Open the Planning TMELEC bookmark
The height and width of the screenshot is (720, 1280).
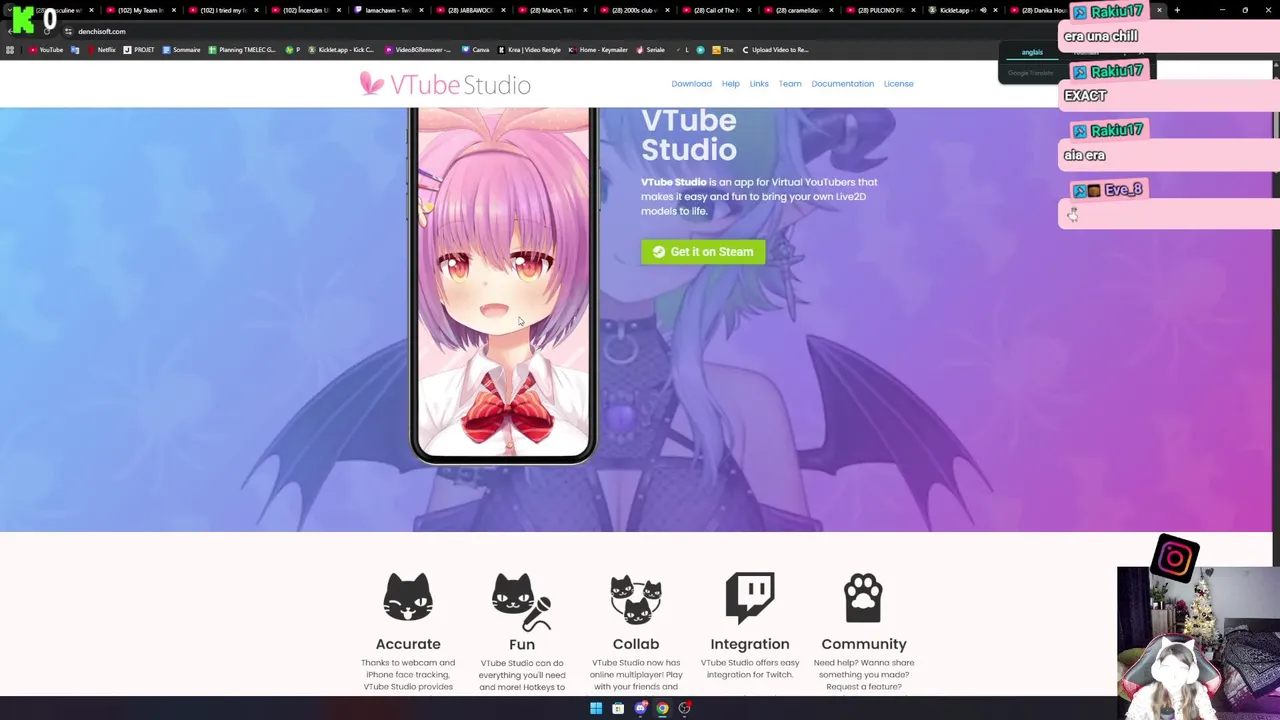[242, 50]
